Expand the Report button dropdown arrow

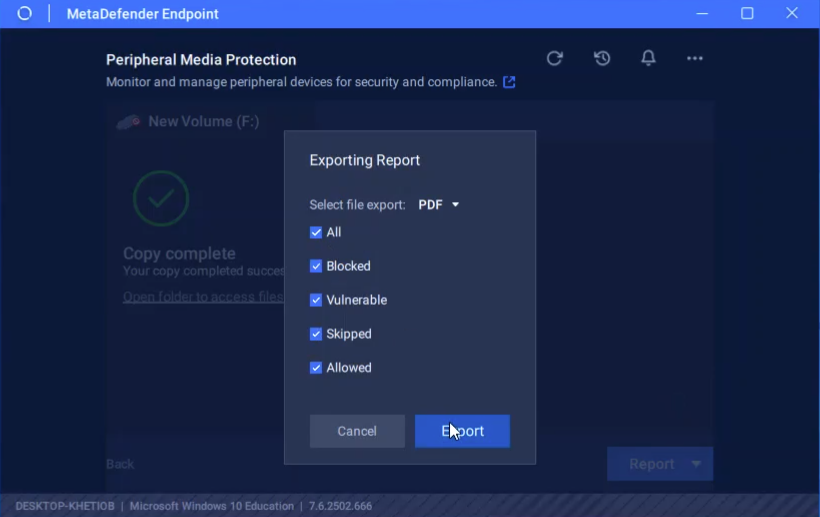[x=696, y=464]
